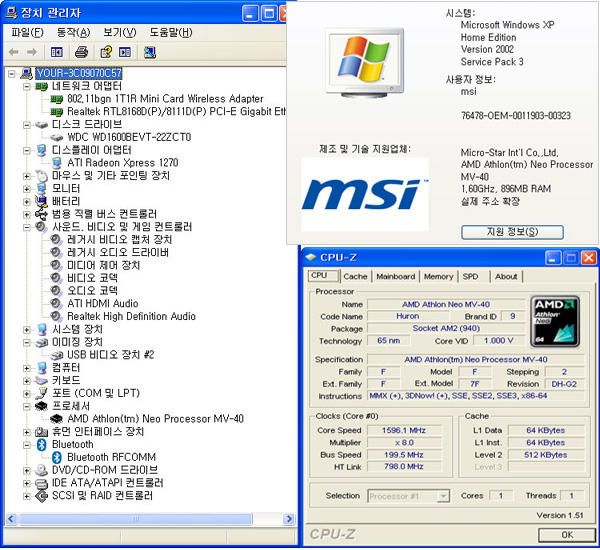600x550 pixels.
Task: Click the Level 2 cache value 512 KBytes
Action: point(545,455)
